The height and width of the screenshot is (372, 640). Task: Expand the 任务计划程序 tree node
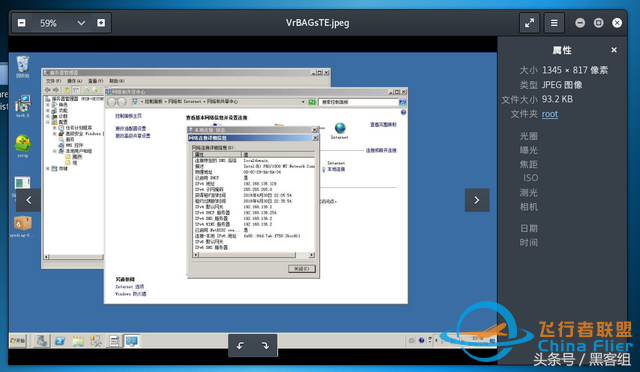(x=54, y=128)
